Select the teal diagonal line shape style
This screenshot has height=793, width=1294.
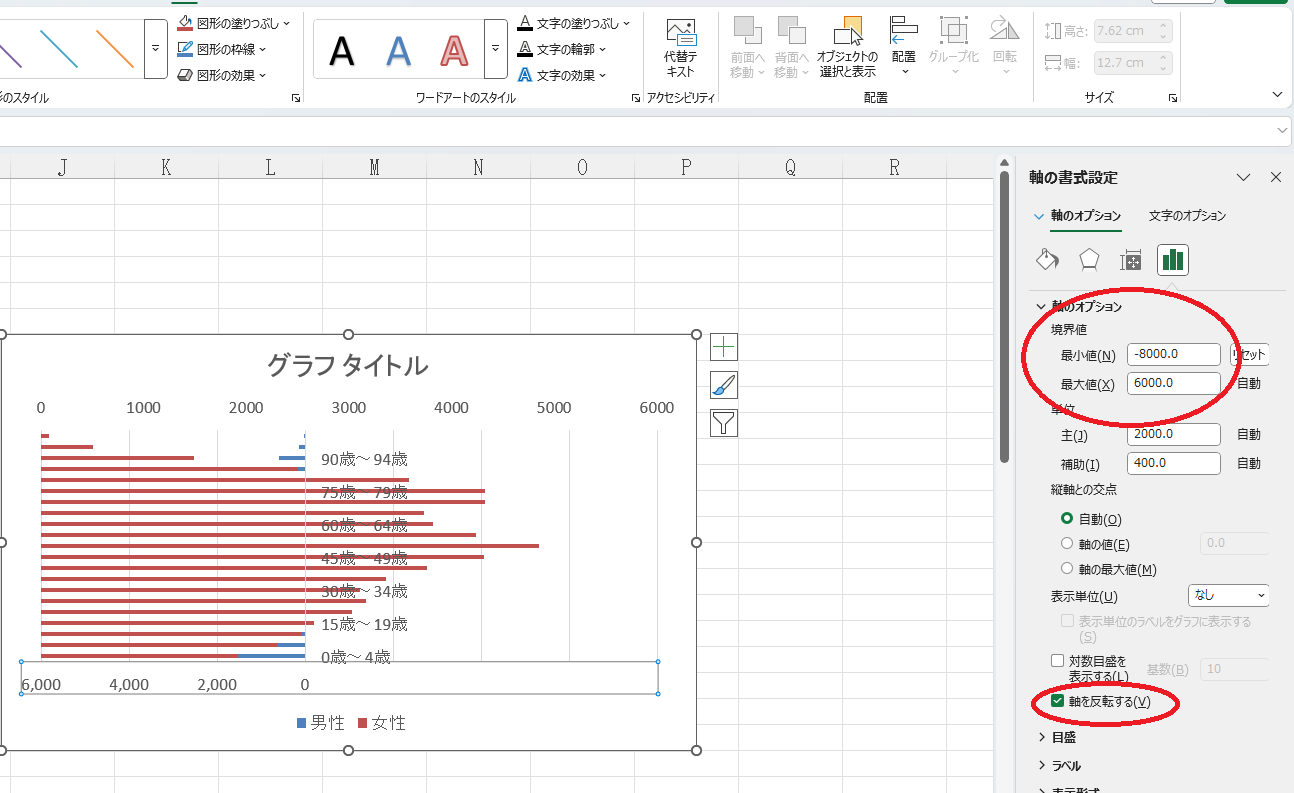pos(59,48)
